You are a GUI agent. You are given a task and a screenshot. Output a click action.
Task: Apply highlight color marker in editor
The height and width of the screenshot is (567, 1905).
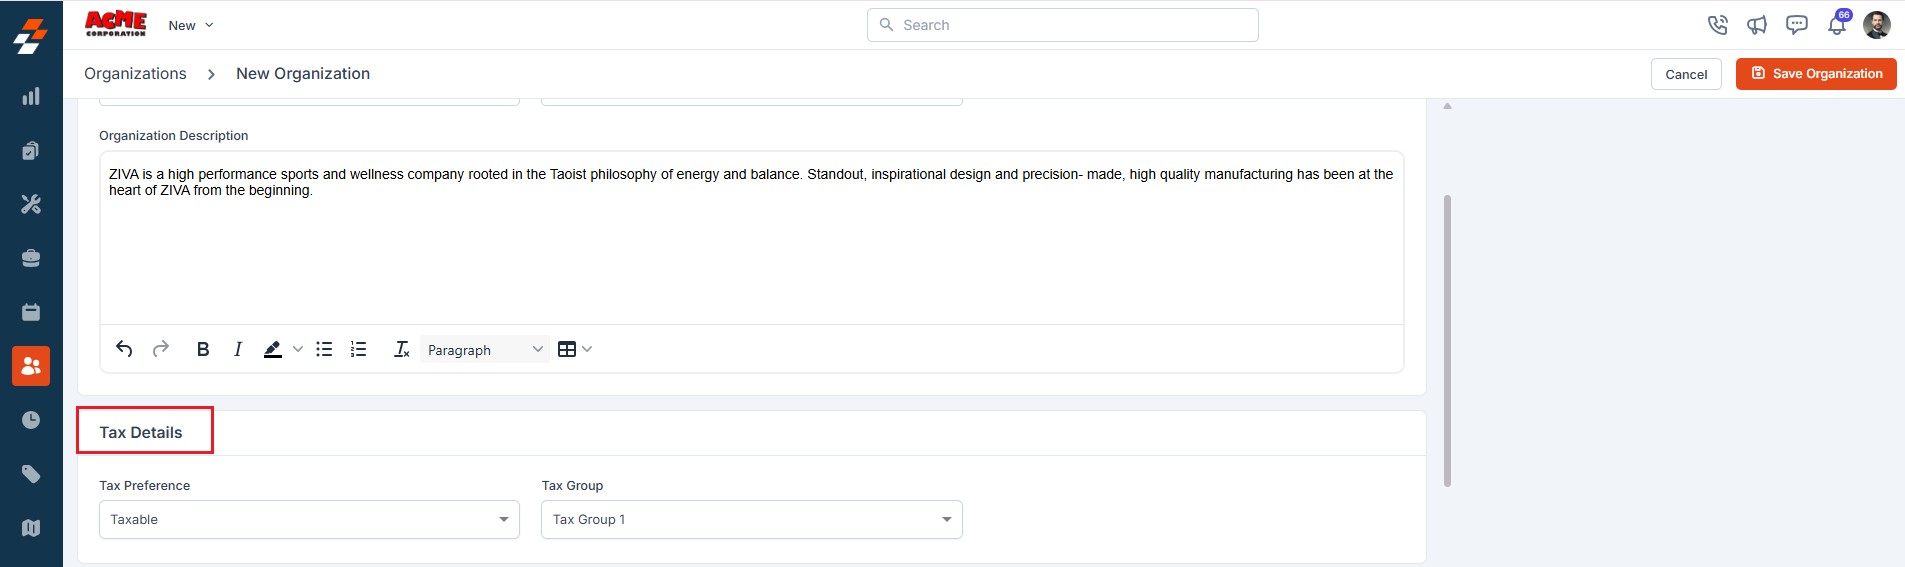(x=273, y=349)
